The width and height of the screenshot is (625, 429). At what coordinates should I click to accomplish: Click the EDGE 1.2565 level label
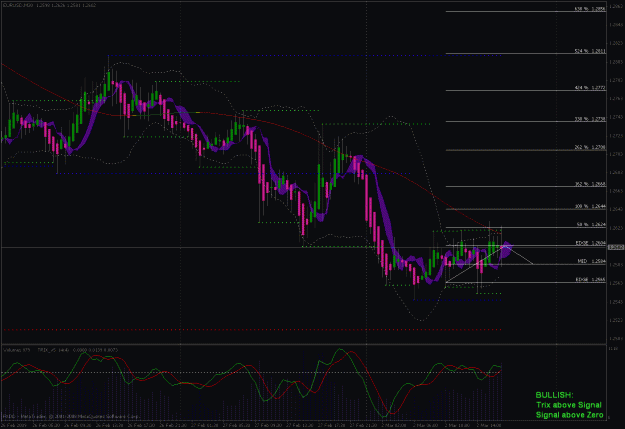pos(590,279)
